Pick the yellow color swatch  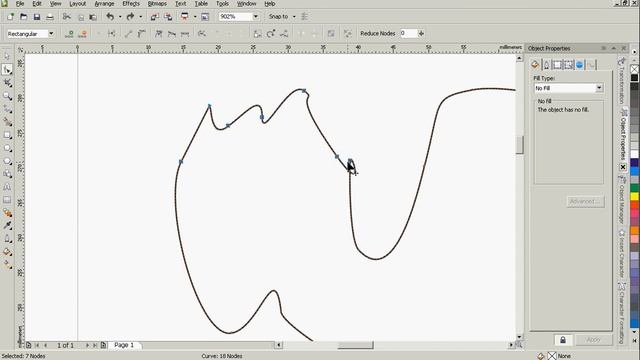[634, 197]
